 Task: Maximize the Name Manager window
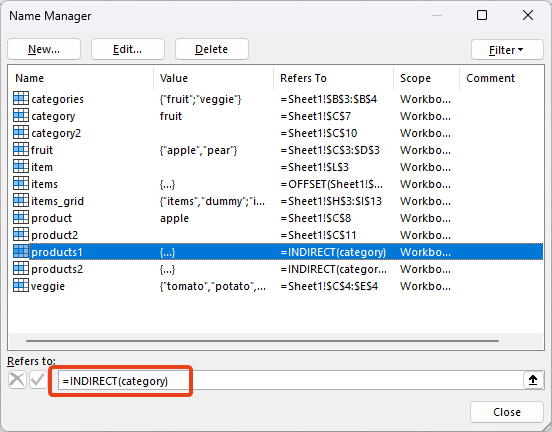482,15
